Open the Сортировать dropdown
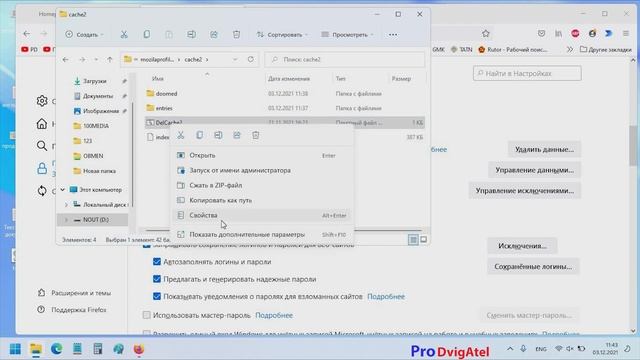Image resolution: width=640 pixels, height=360 pixels. point(282,35)
